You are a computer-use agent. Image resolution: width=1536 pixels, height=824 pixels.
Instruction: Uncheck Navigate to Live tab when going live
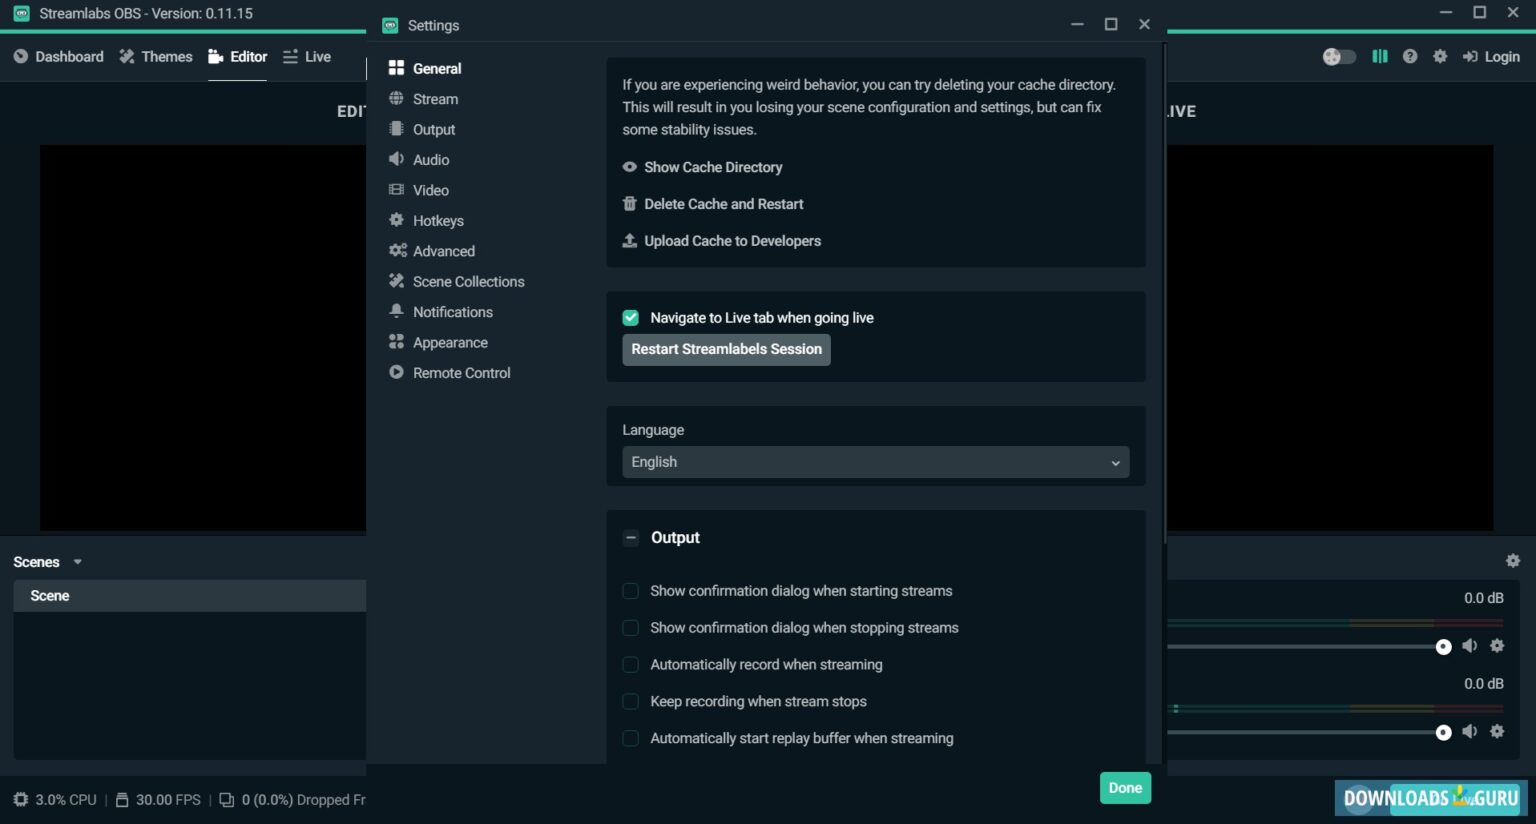pos(630,318)
